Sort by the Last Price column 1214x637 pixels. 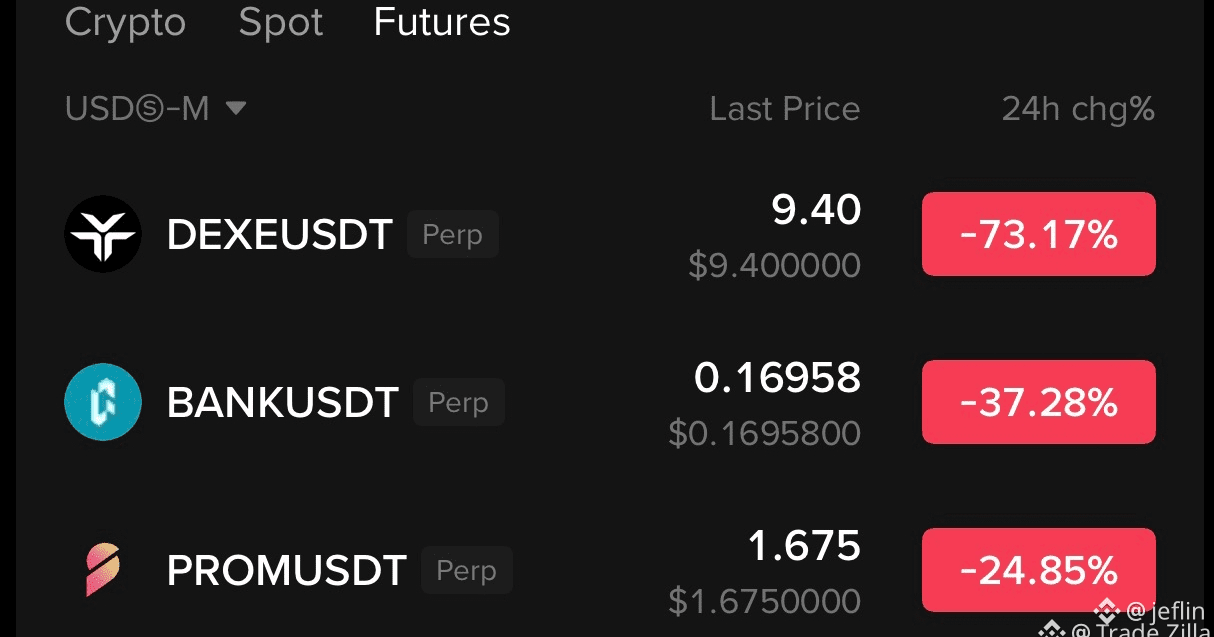[x=785, y=109]
